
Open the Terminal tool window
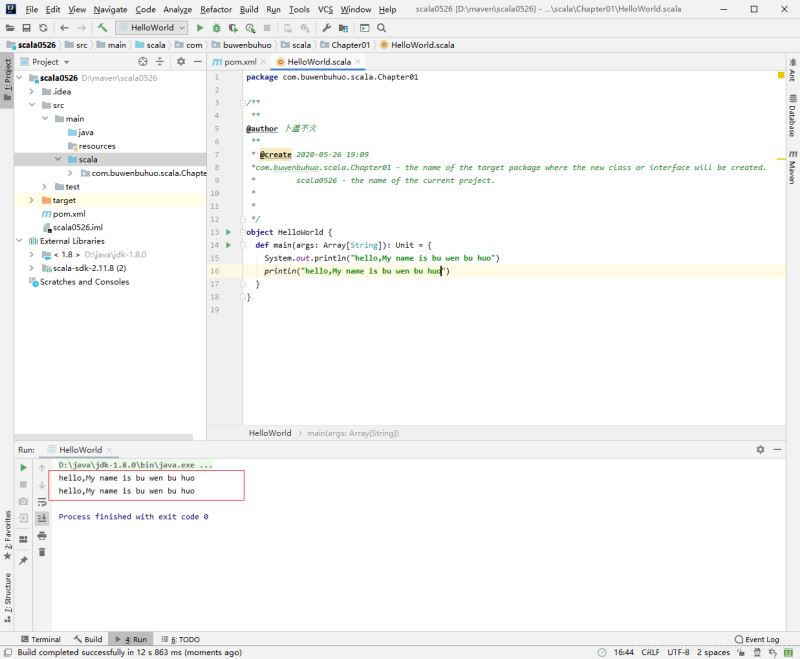(x=40, y=639)
